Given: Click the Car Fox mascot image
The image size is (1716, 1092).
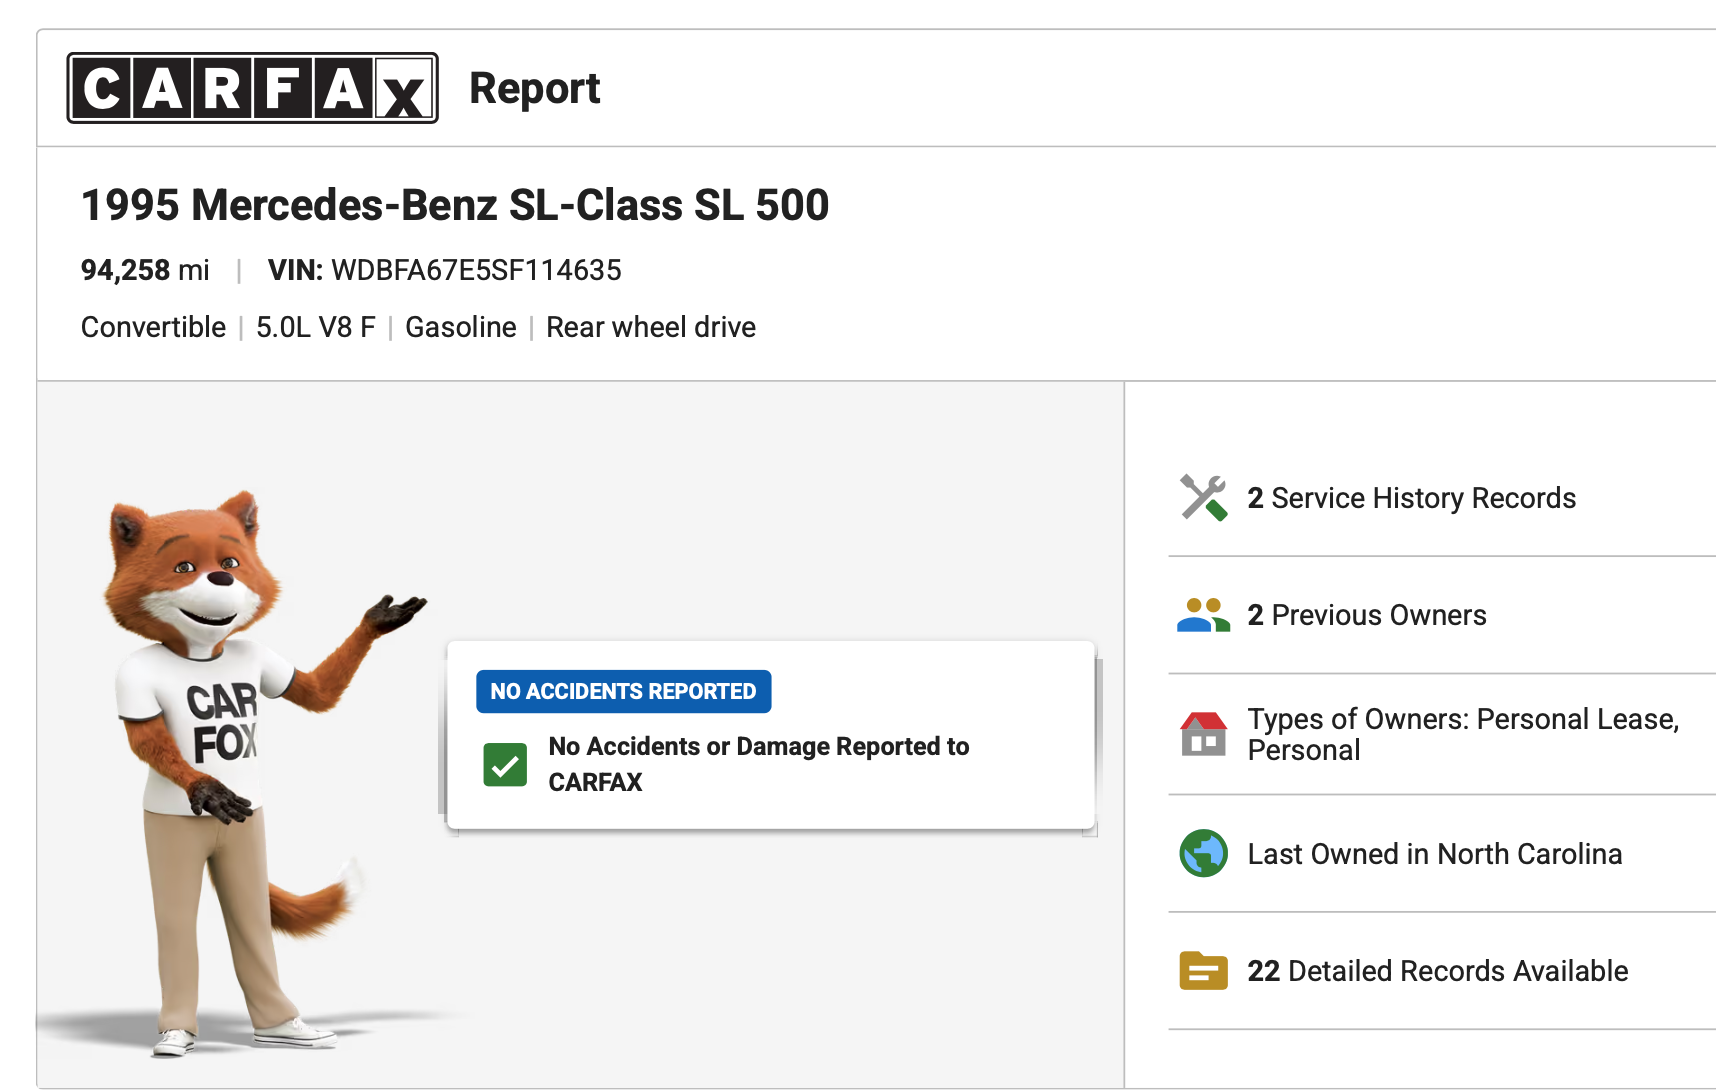Looking at the screenshot, I should (267, 772).
